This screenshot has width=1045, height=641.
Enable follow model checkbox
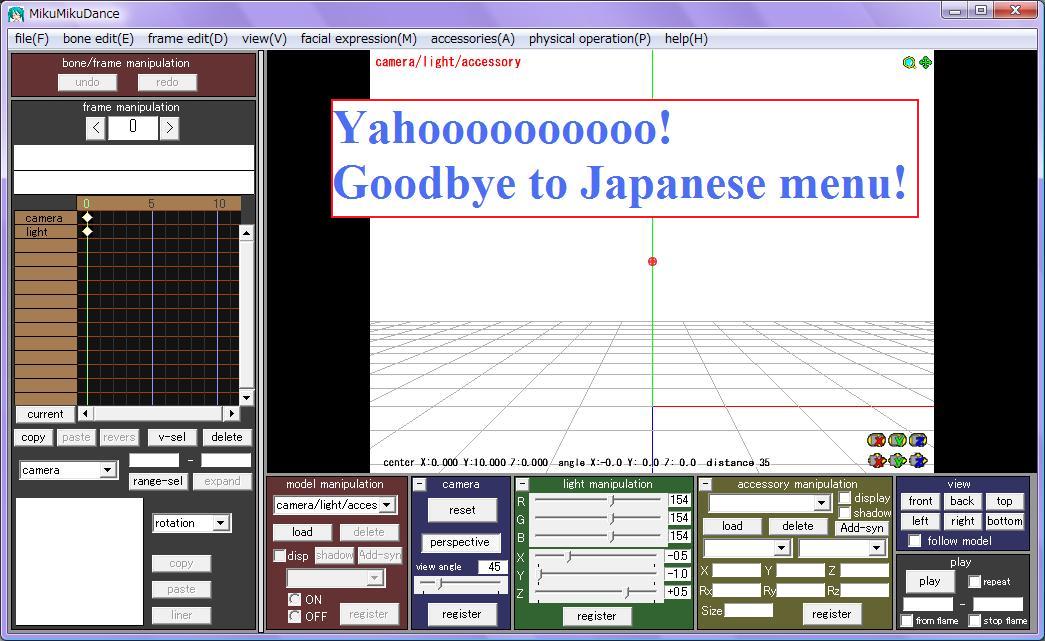[x=915, y=540]
